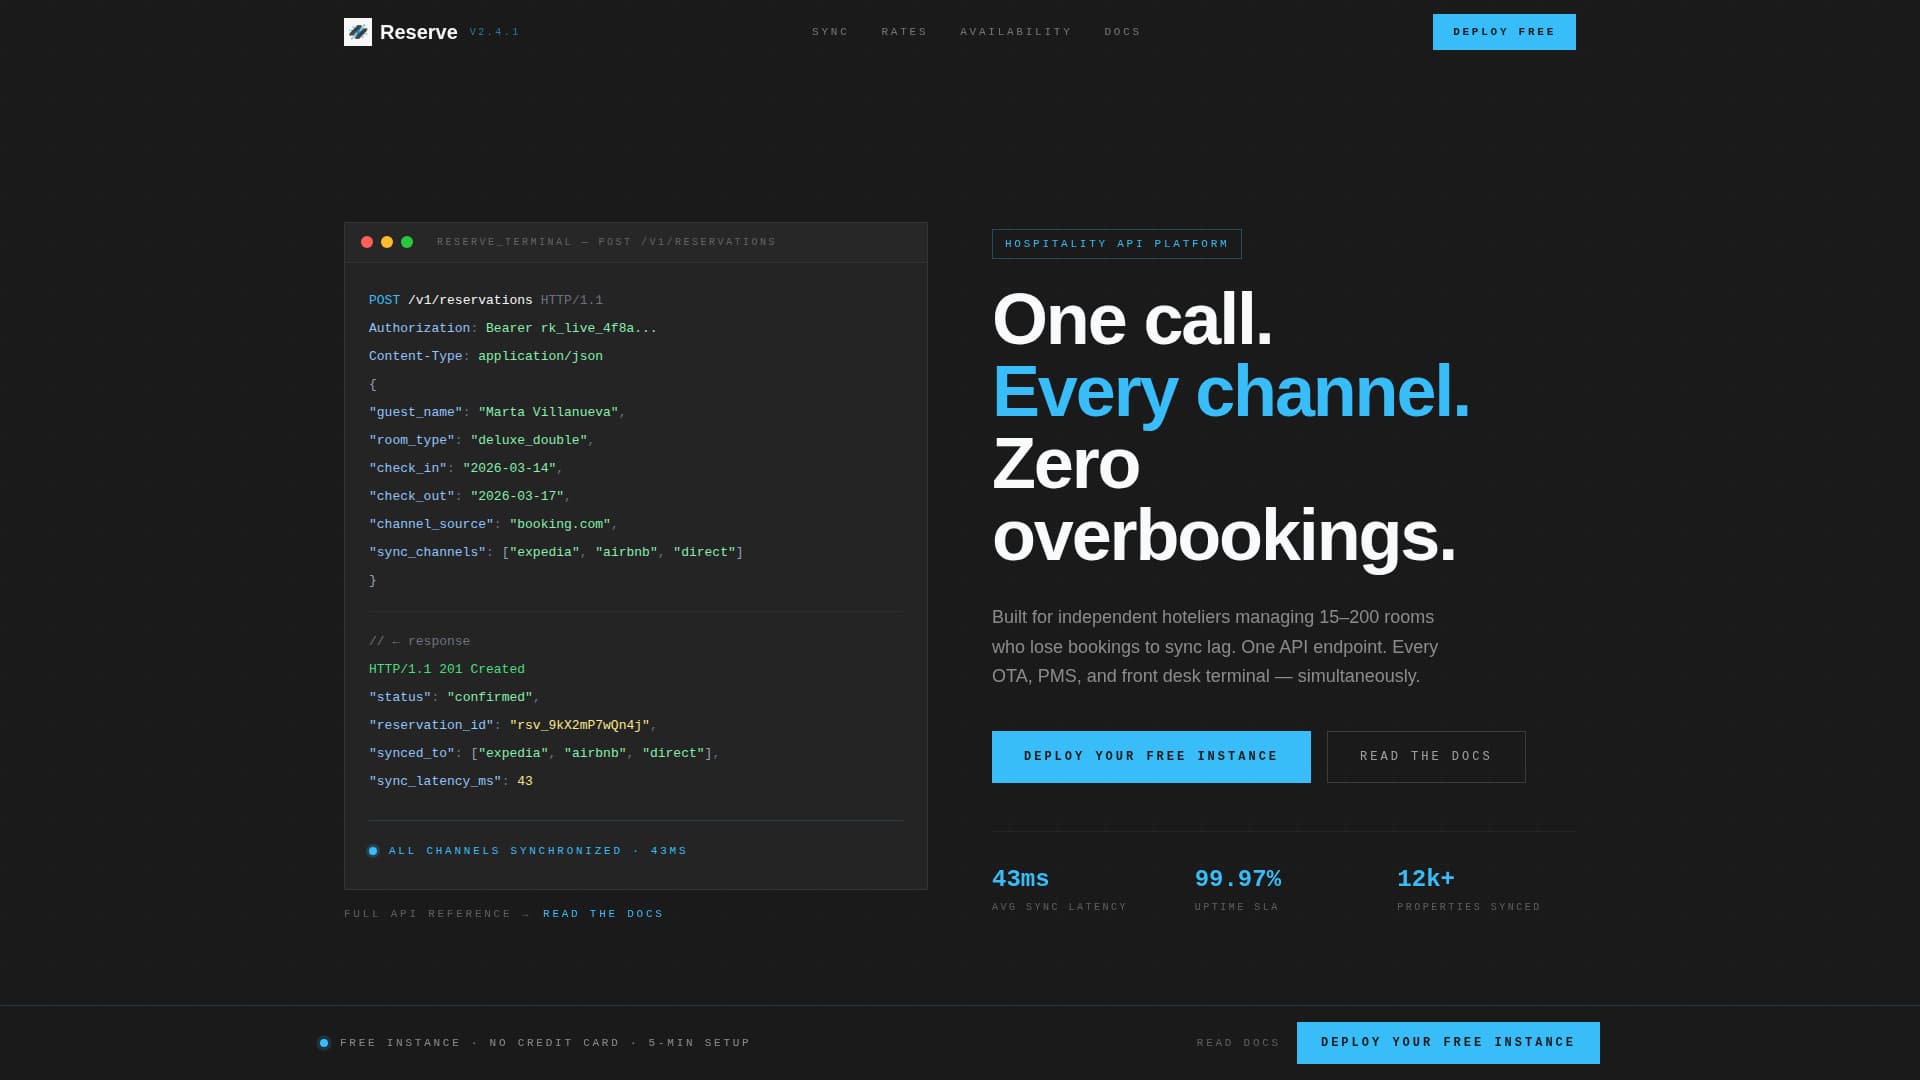The height and width of the screenshot is (1080, 1920).
Task: Click the 99.97% stat value
Action: click(x=1238, y=879)
